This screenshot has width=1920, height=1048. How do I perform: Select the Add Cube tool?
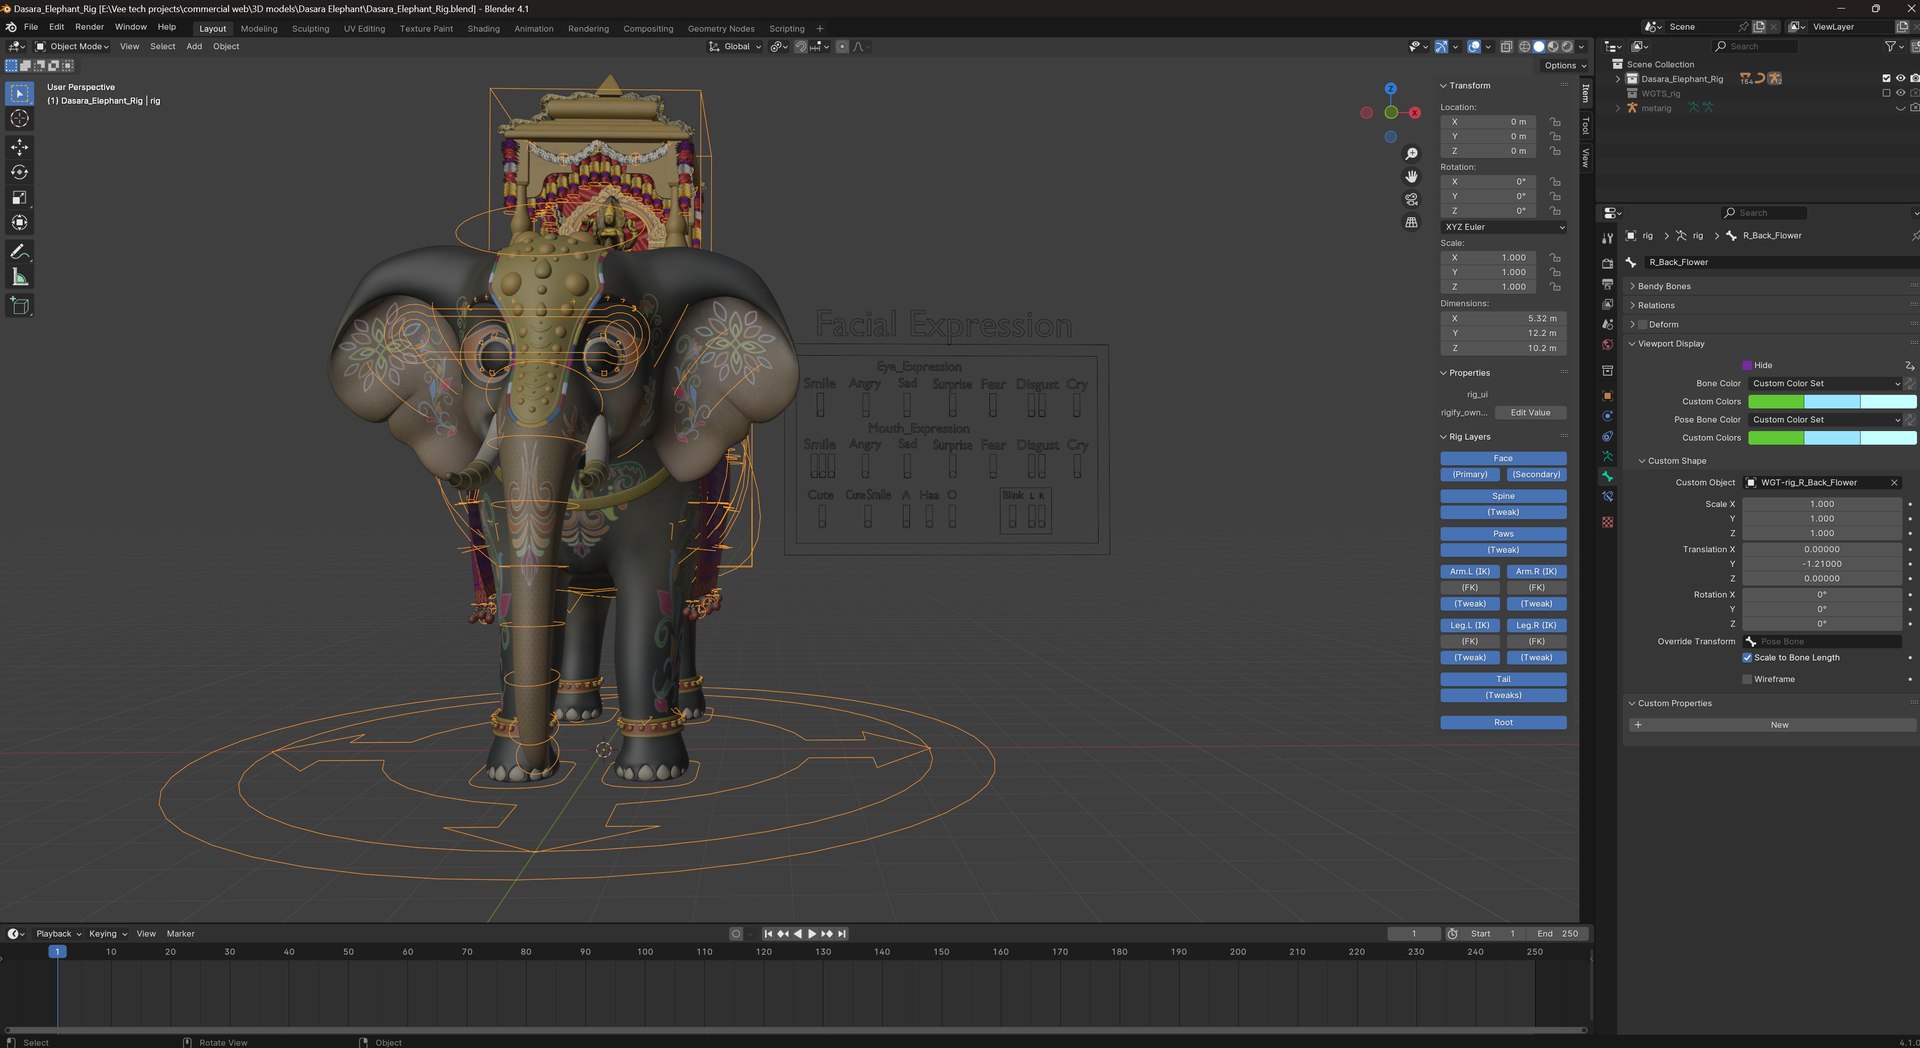[x=19, y=306]
